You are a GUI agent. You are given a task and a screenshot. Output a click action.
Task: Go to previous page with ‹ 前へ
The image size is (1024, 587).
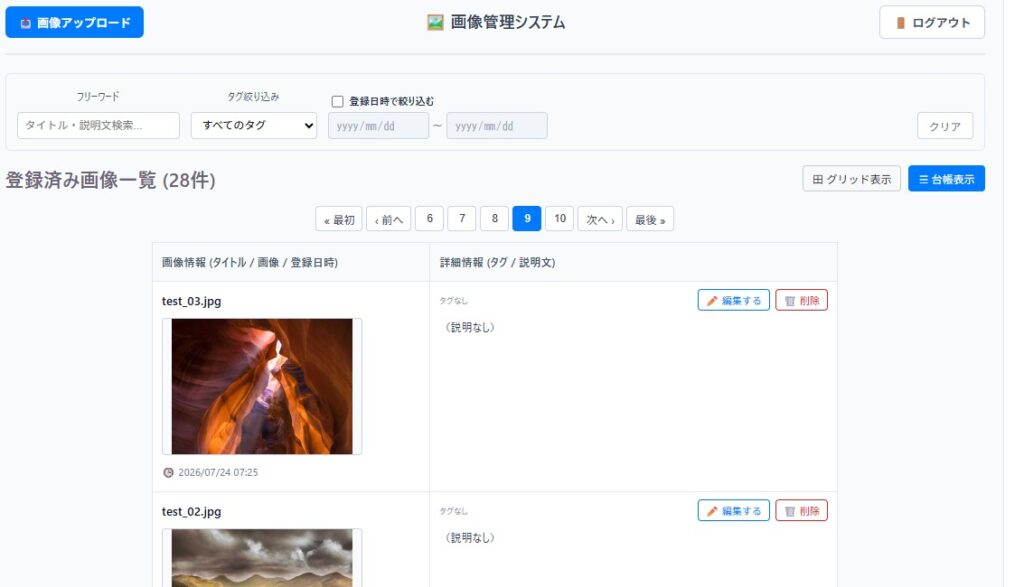coord(389,219)
